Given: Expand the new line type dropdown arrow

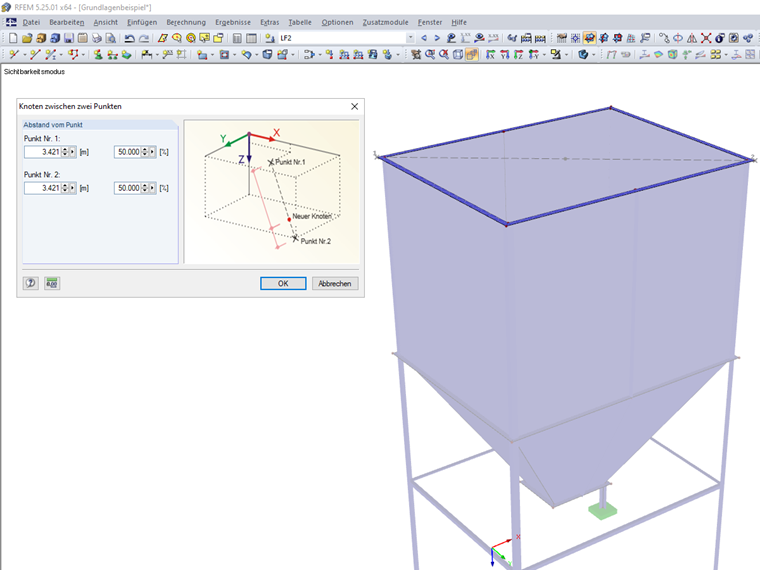Looking at the screenshot, I should (x=62, y=54).
